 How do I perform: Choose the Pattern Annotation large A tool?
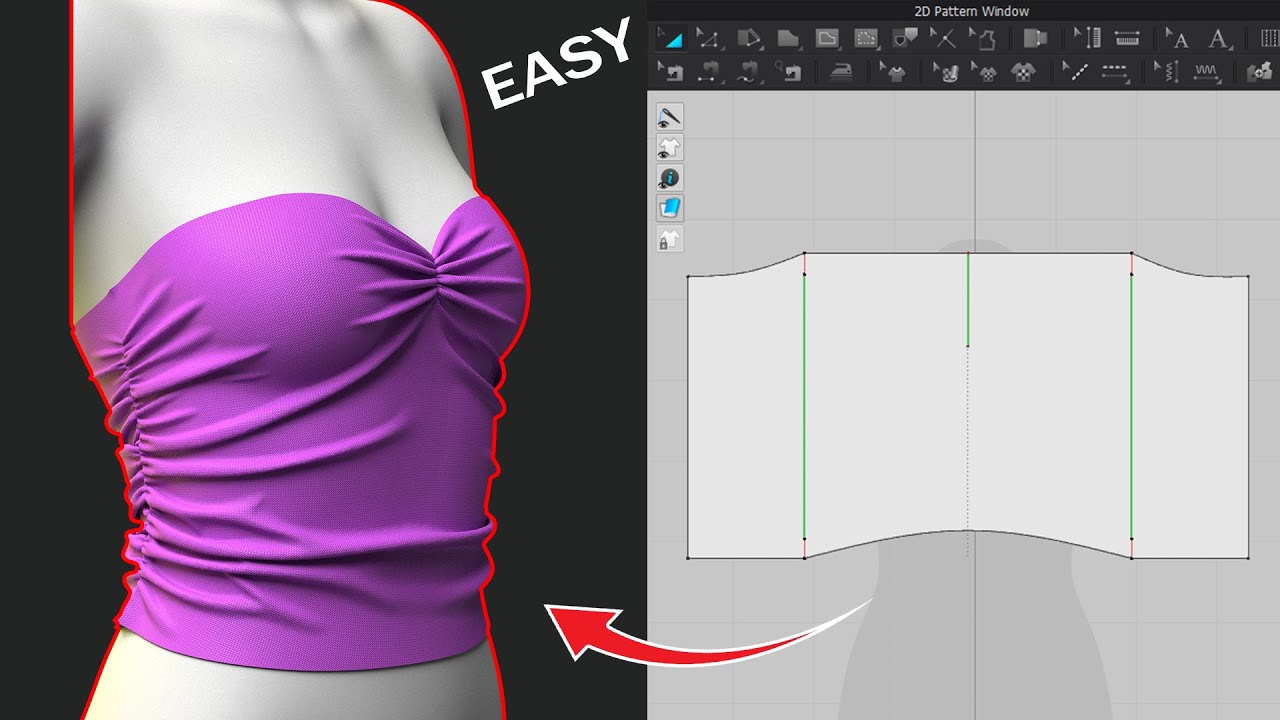(x=1219, y=39)
